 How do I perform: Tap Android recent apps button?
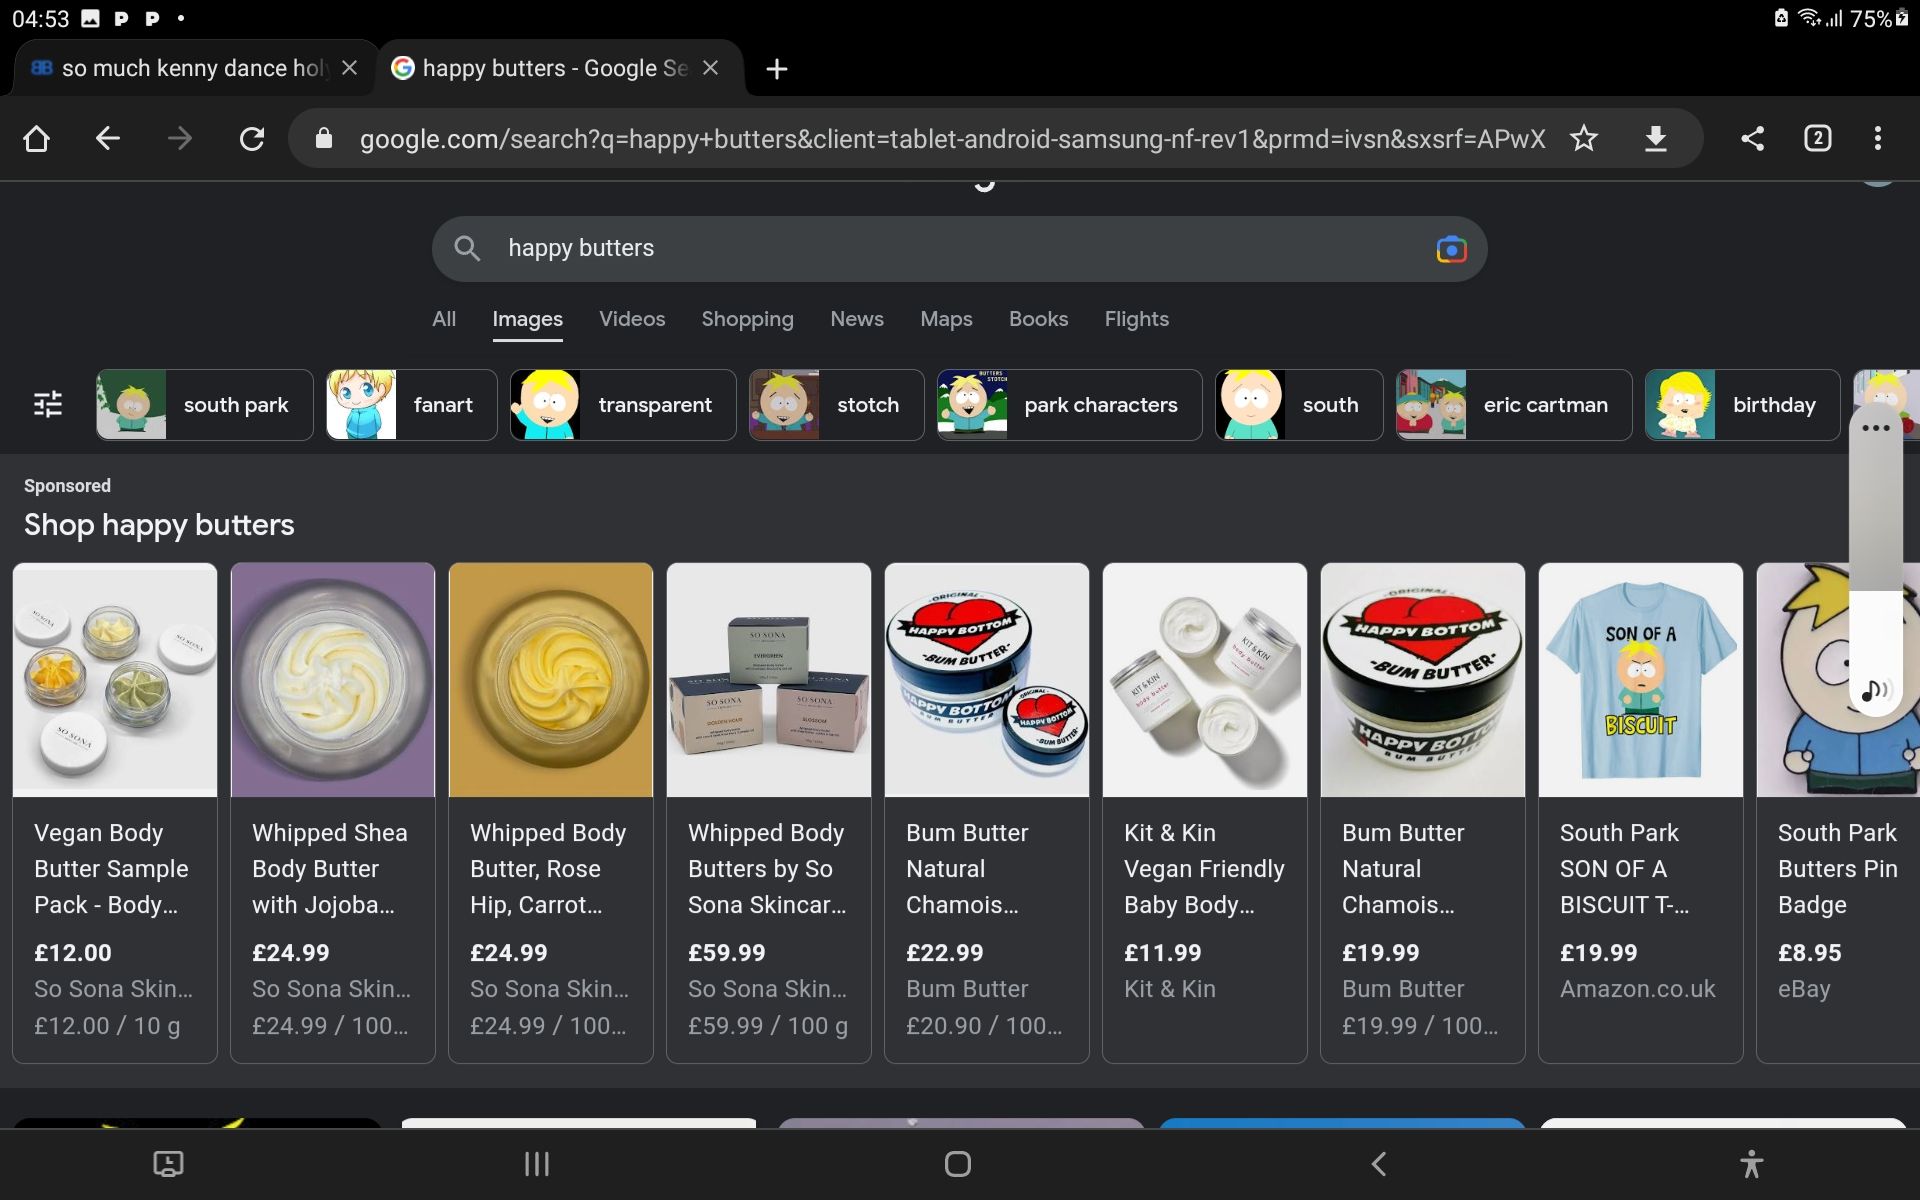point(537,1164)
